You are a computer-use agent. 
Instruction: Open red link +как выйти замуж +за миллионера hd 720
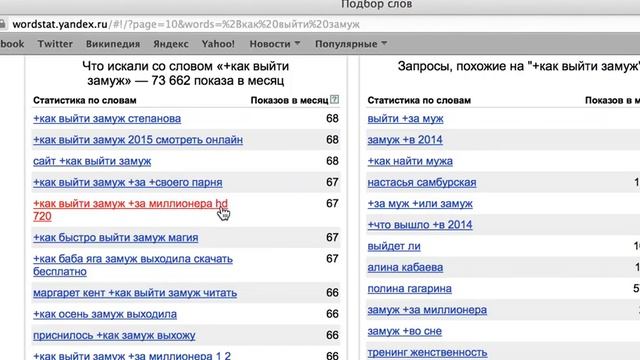coord(130,210)
